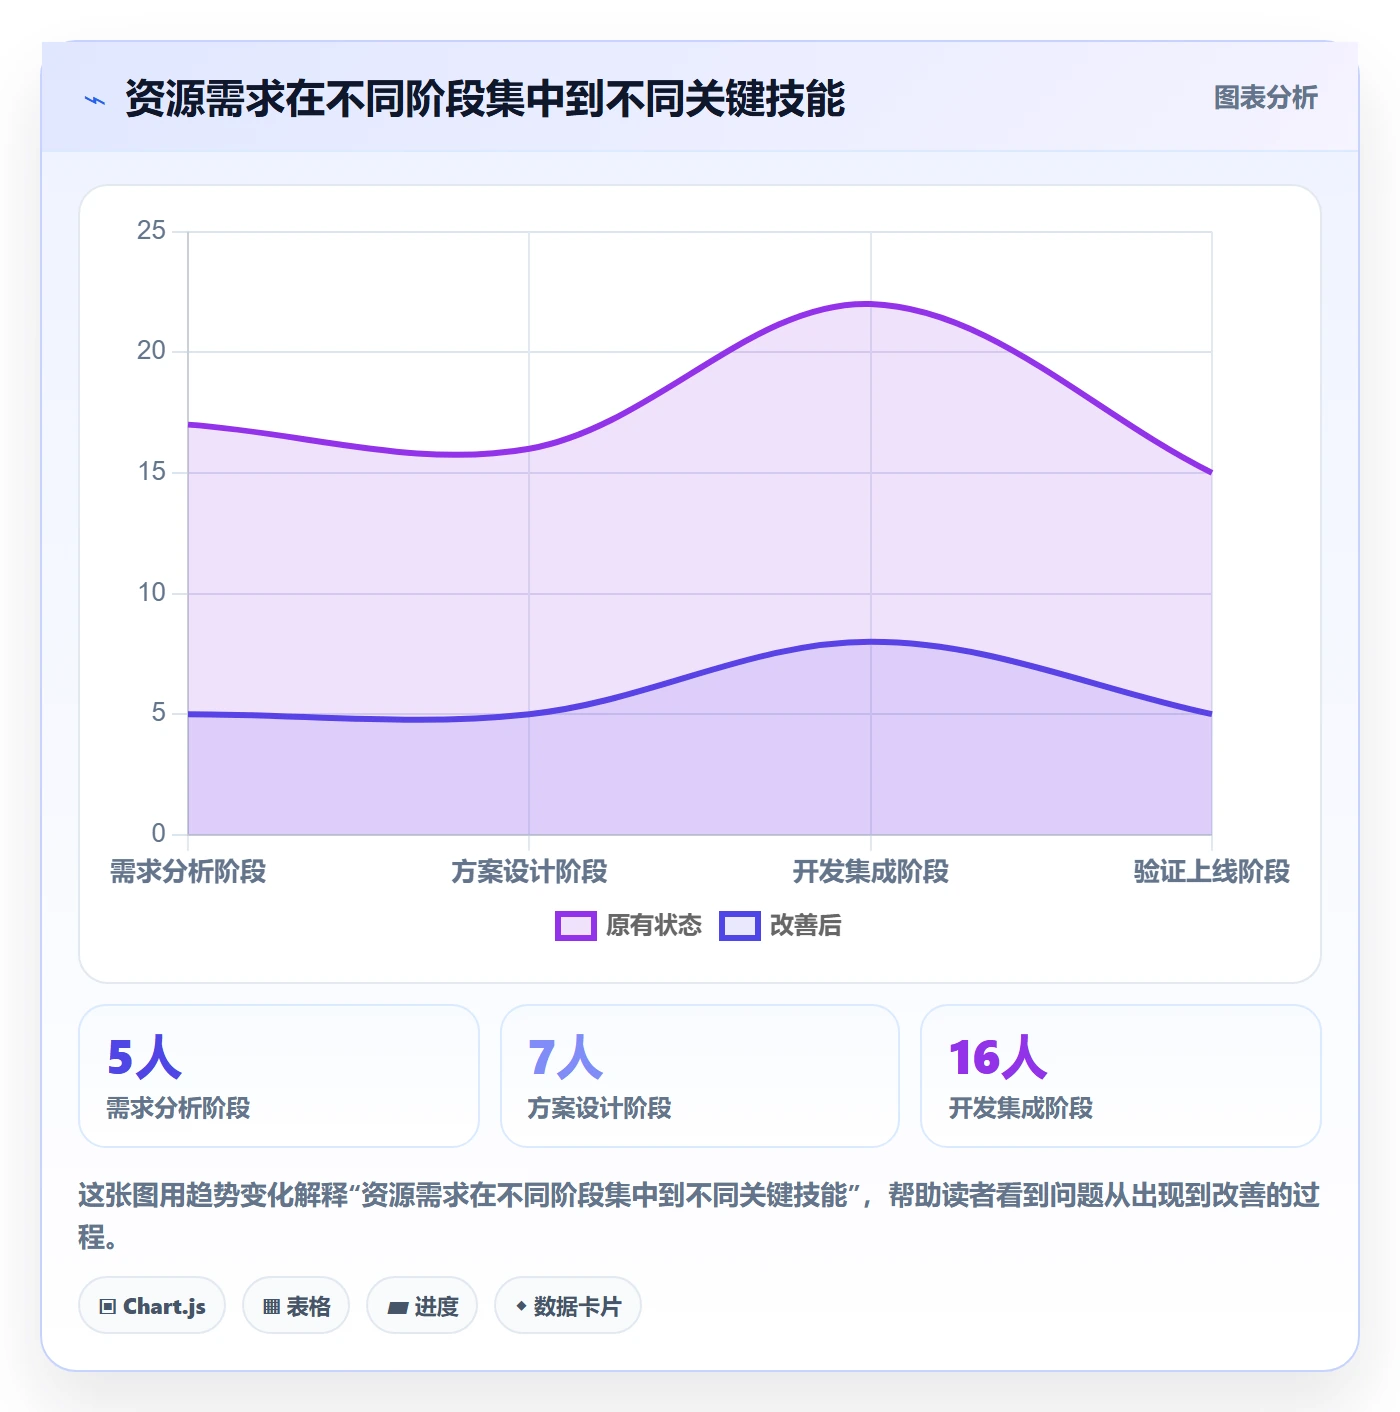Click the 需求分析阶段 x-axis label

pos(188,872)
